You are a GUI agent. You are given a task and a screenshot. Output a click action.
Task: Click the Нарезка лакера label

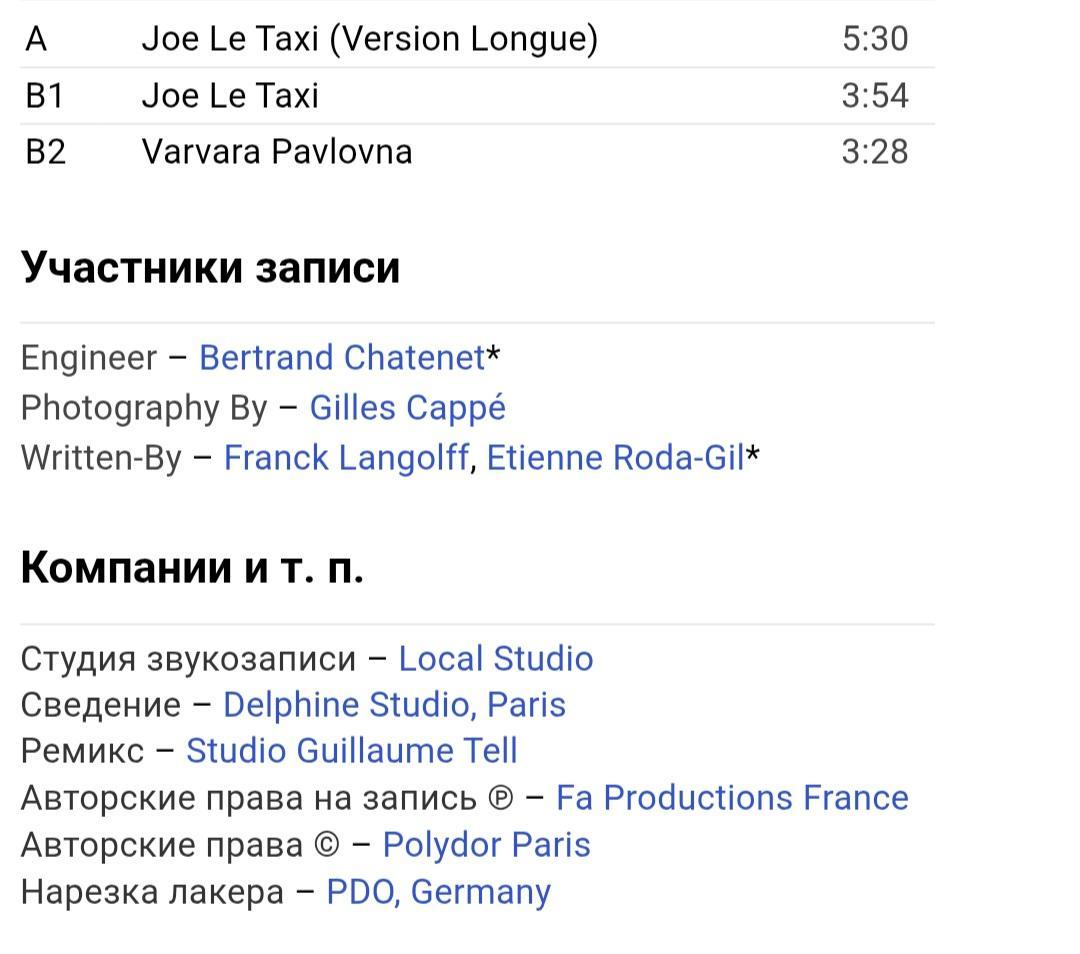click(x=152, y=892)
